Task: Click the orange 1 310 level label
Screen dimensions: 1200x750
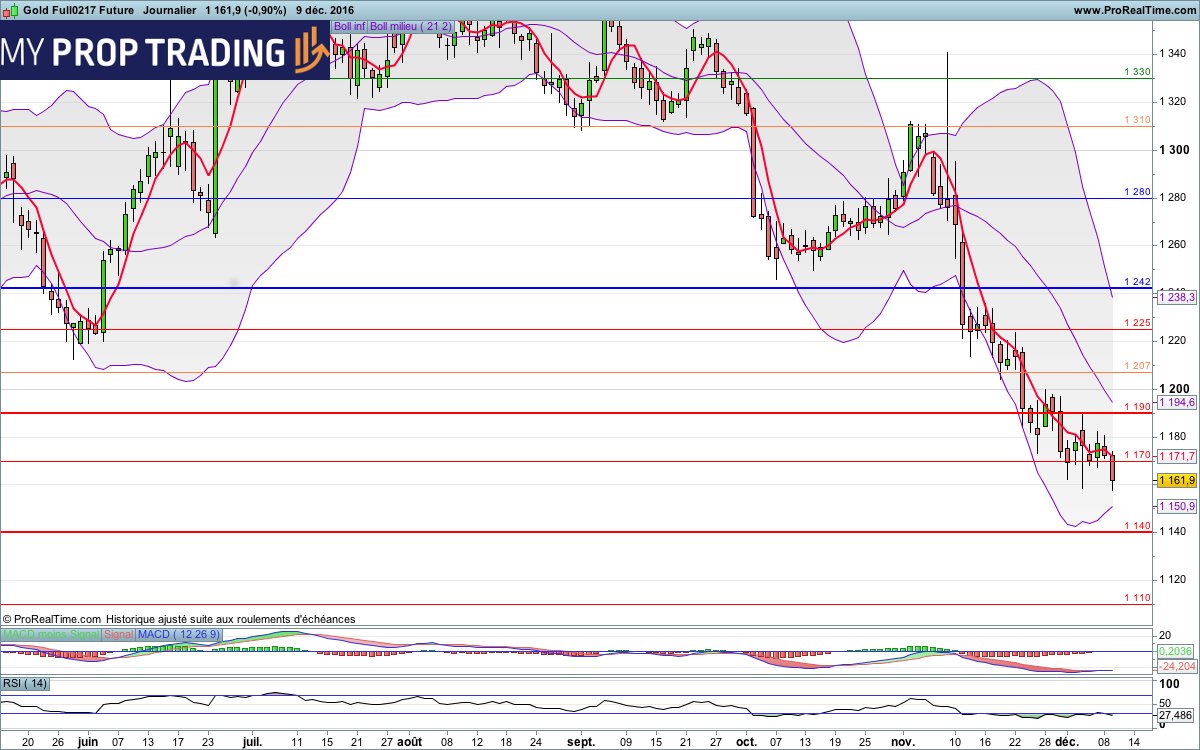Action: tap(1137, 120)
